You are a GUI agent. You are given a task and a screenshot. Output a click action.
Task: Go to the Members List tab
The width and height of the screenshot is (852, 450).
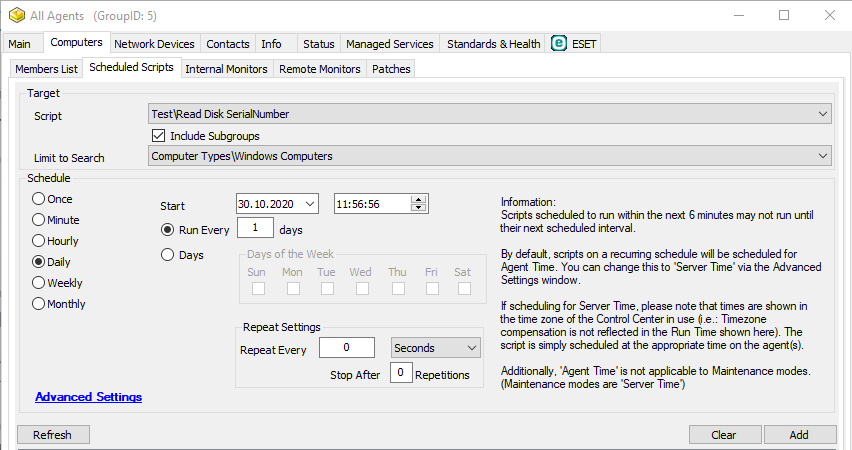(x=46, y=69)
